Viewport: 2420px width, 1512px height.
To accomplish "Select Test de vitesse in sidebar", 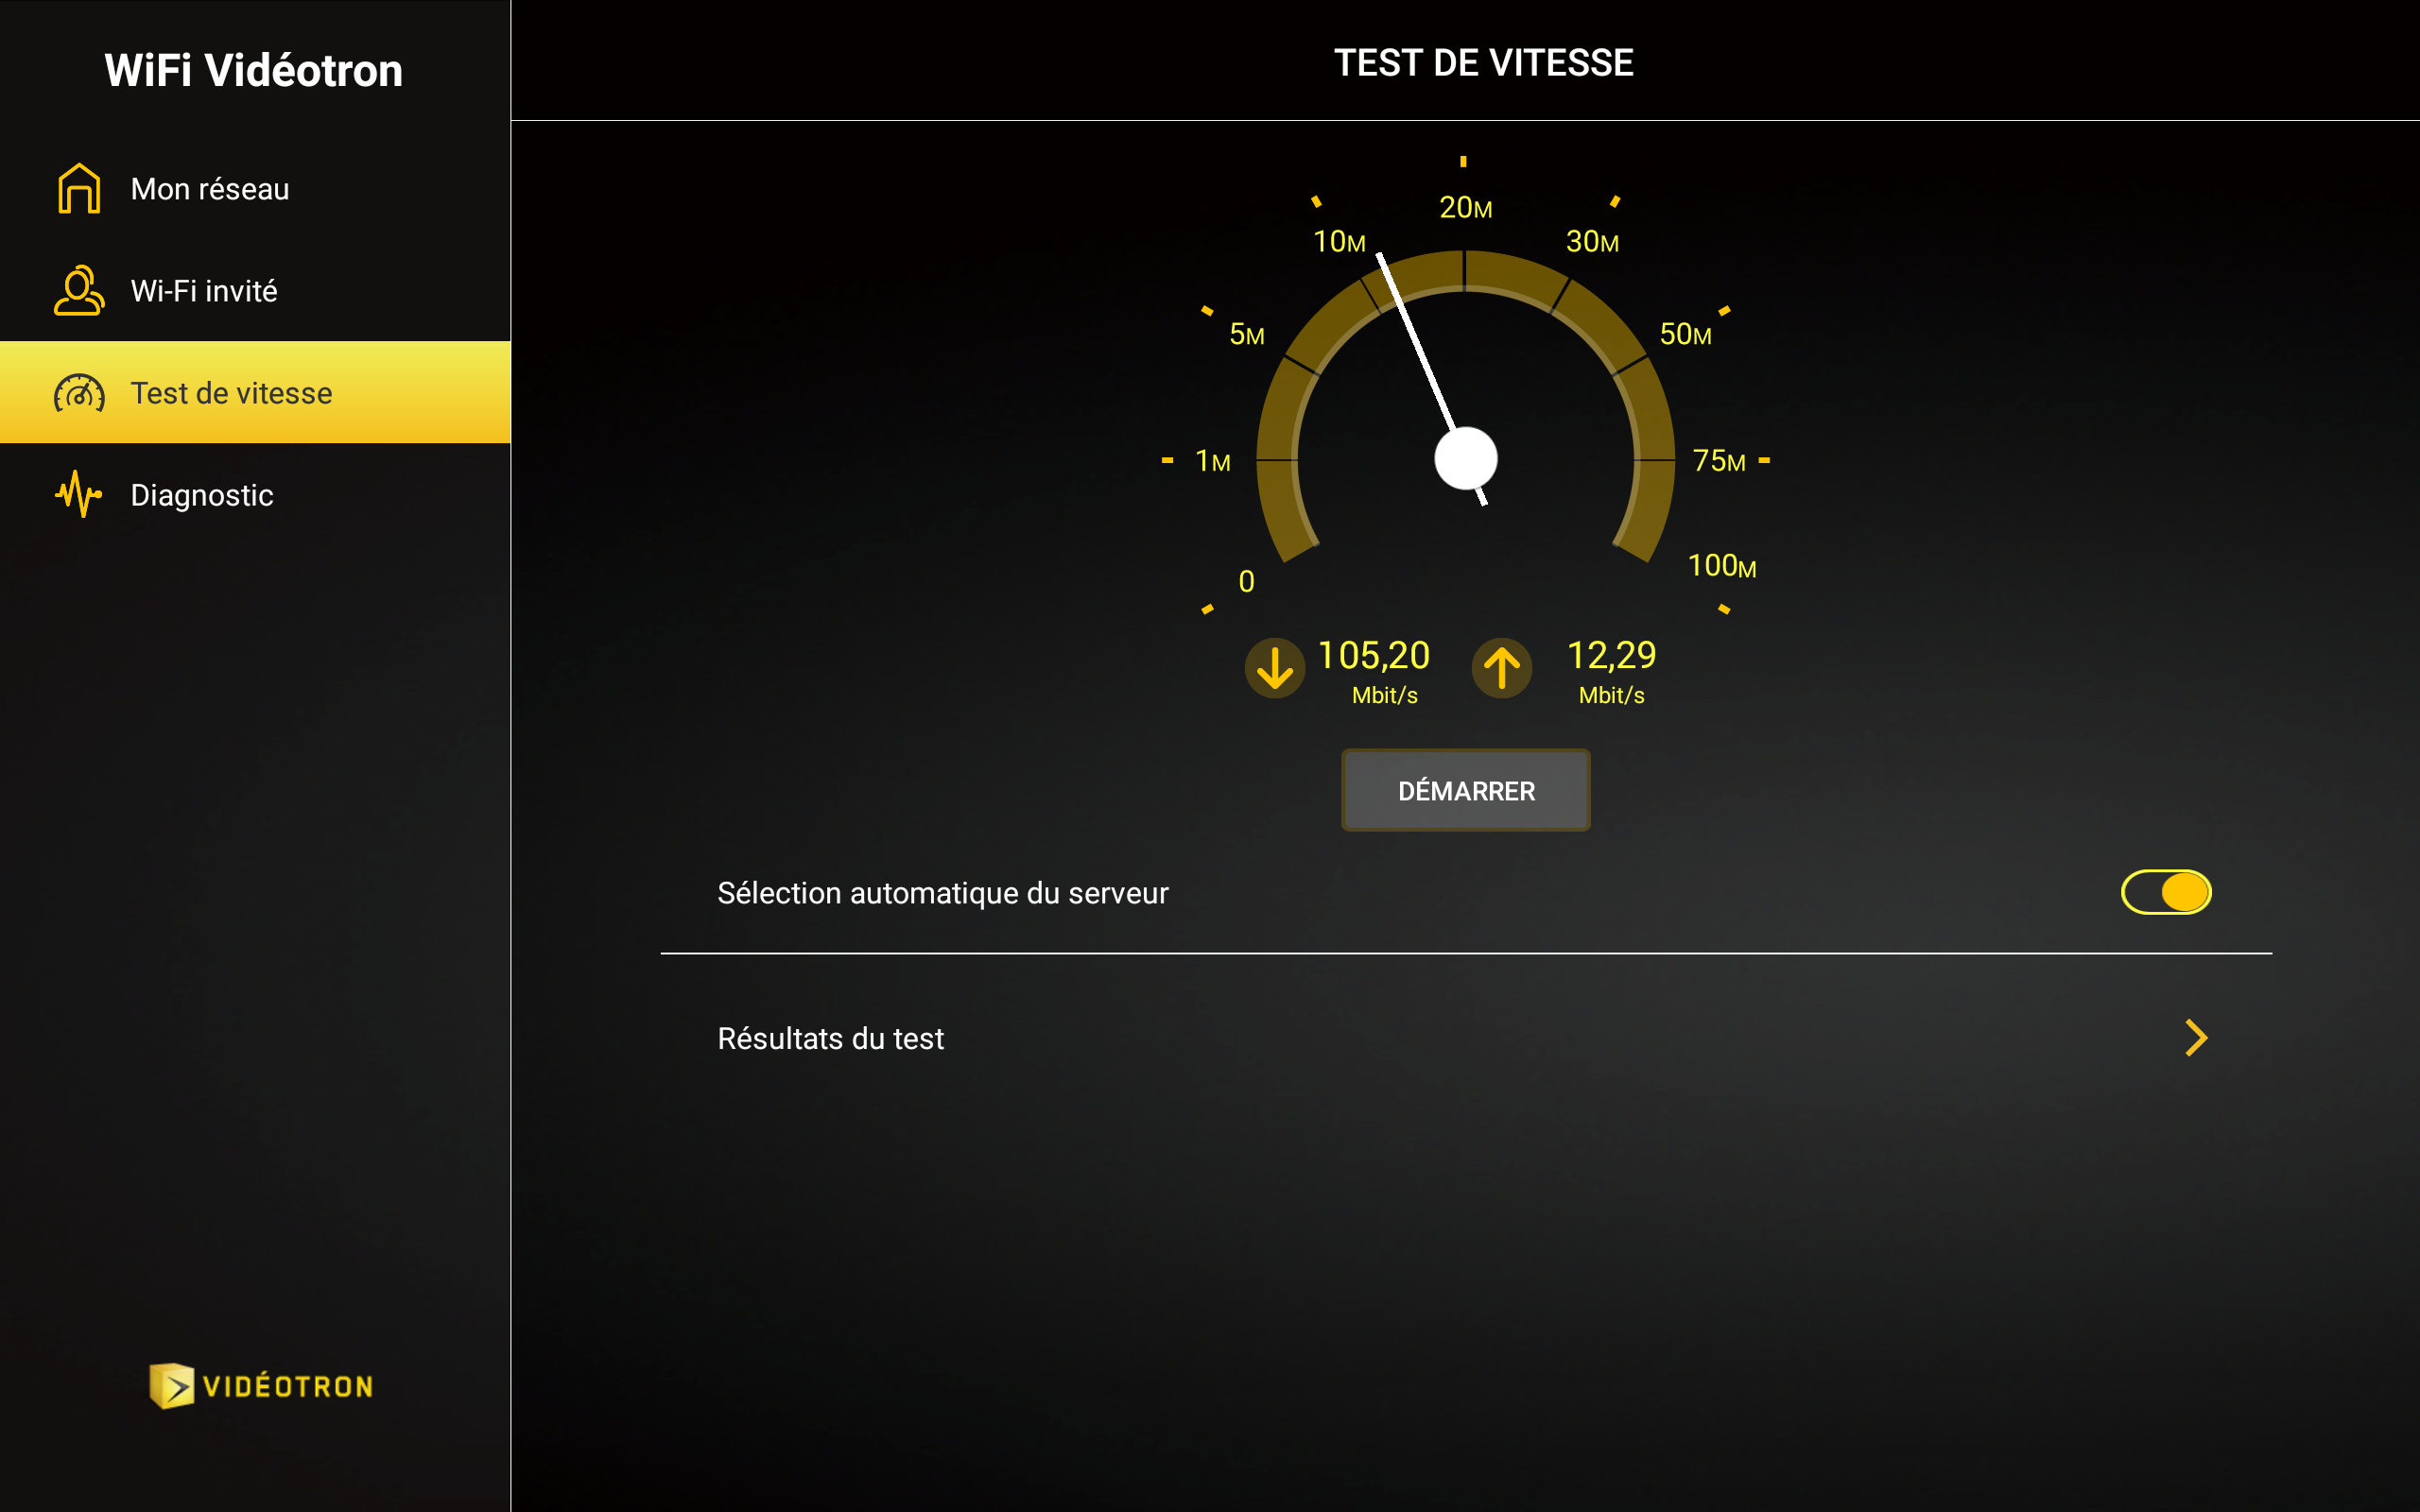I will point(255,392).
